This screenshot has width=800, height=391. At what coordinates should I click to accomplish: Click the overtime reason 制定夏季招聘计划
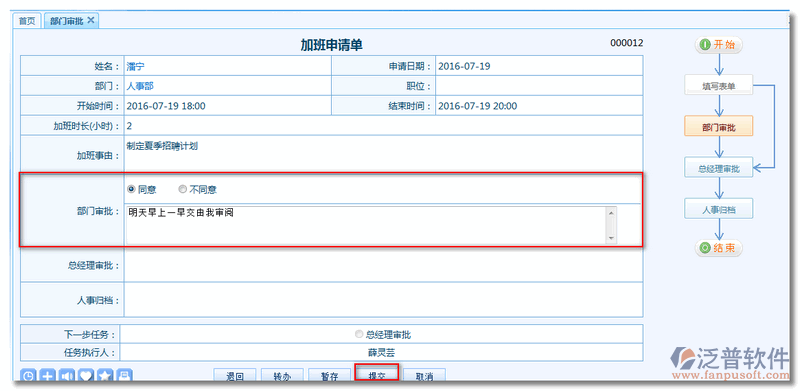[162, 146]
